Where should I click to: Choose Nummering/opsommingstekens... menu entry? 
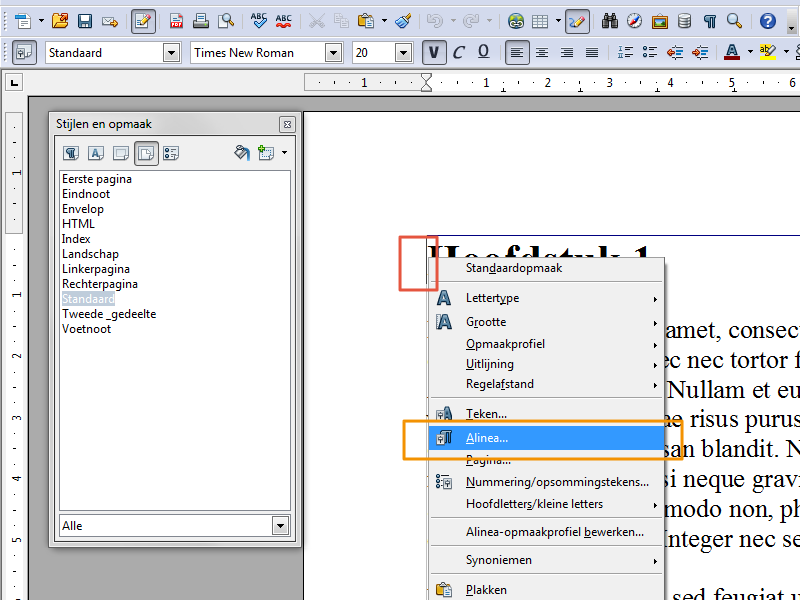(546, 482)
